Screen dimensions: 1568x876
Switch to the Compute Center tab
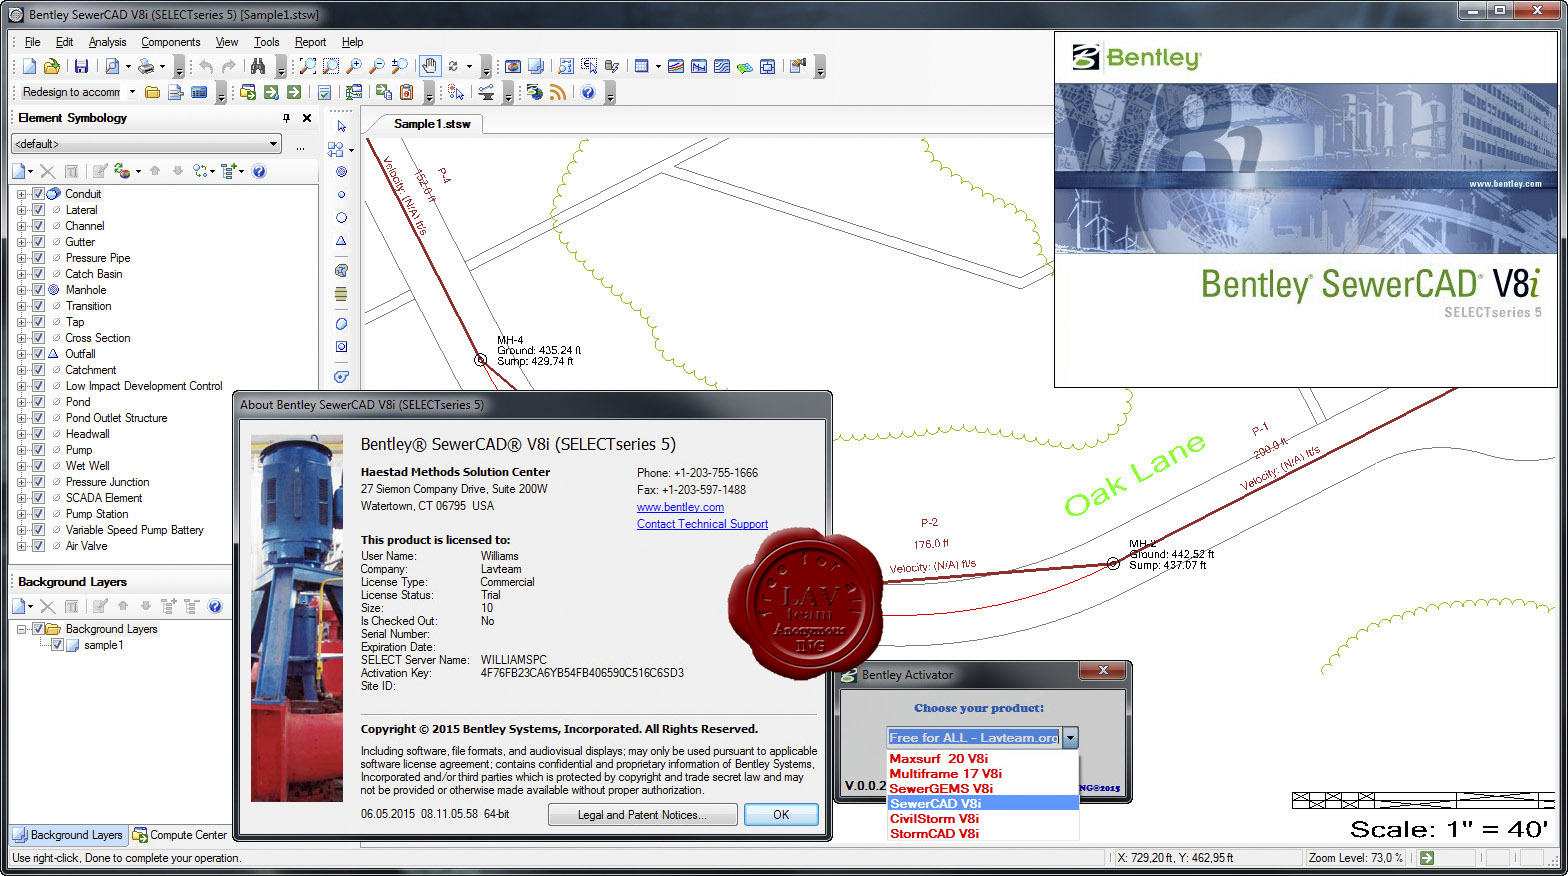click(x=181, y=835)
